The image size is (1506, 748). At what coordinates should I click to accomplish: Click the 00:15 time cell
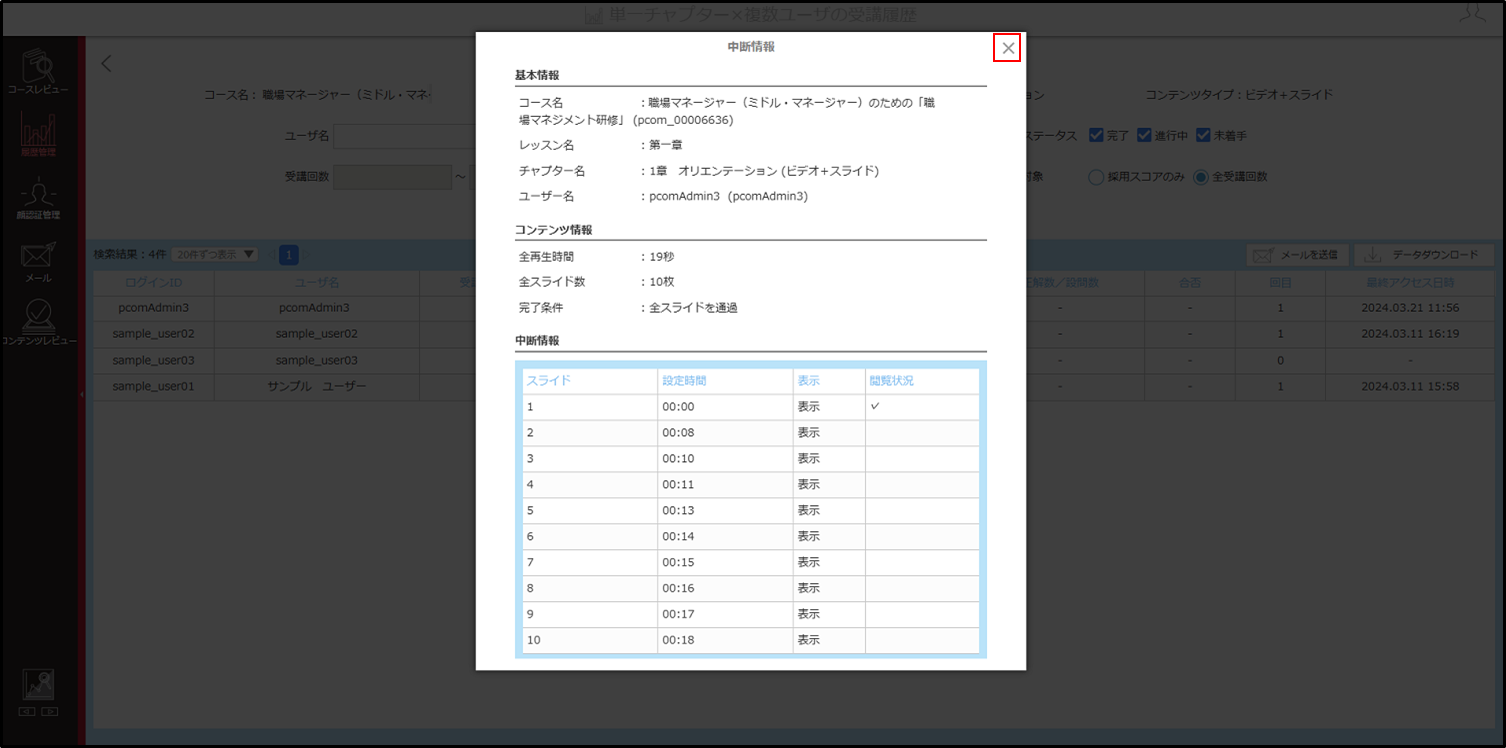725,563
